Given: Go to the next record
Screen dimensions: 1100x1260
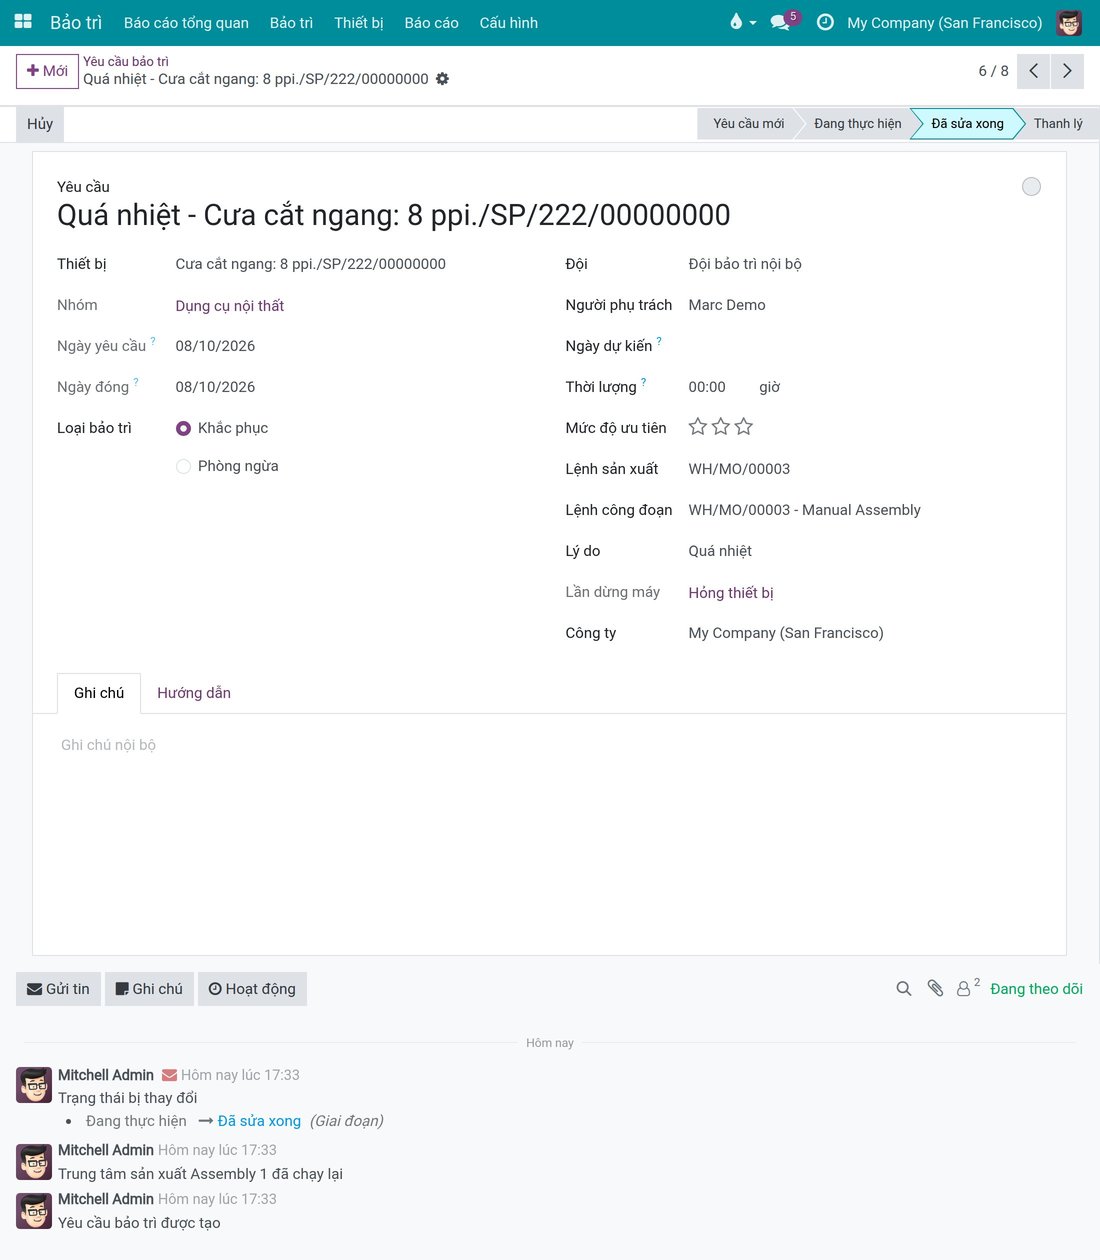Looking at the screenshot, I should click(1067, 71).
